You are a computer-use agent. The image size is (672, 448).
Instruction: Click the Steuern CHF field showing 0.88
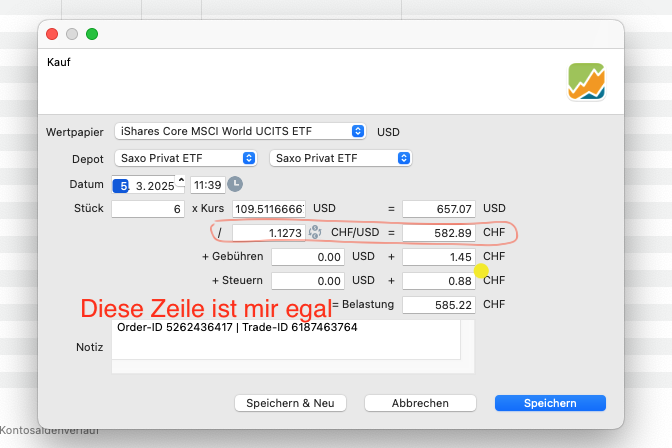(438, 280)
